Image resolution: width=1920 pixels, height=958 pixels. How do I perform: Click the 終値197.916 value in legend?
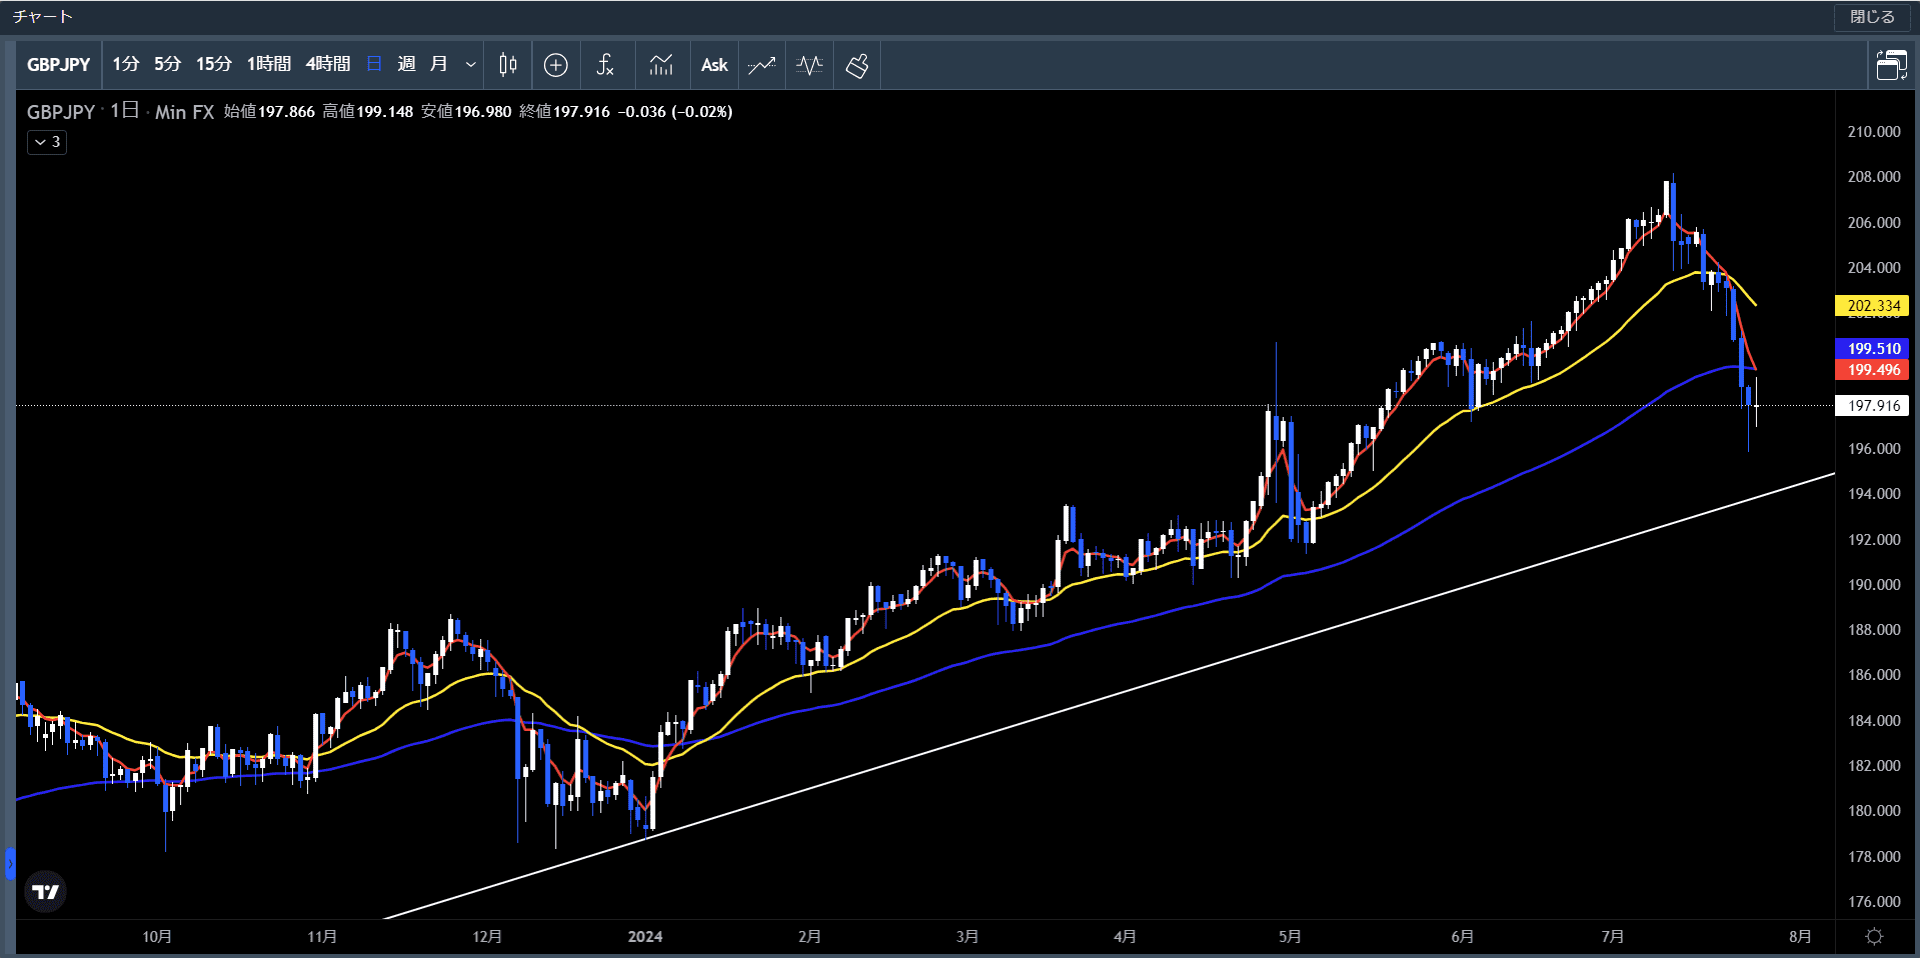[564, 112]
